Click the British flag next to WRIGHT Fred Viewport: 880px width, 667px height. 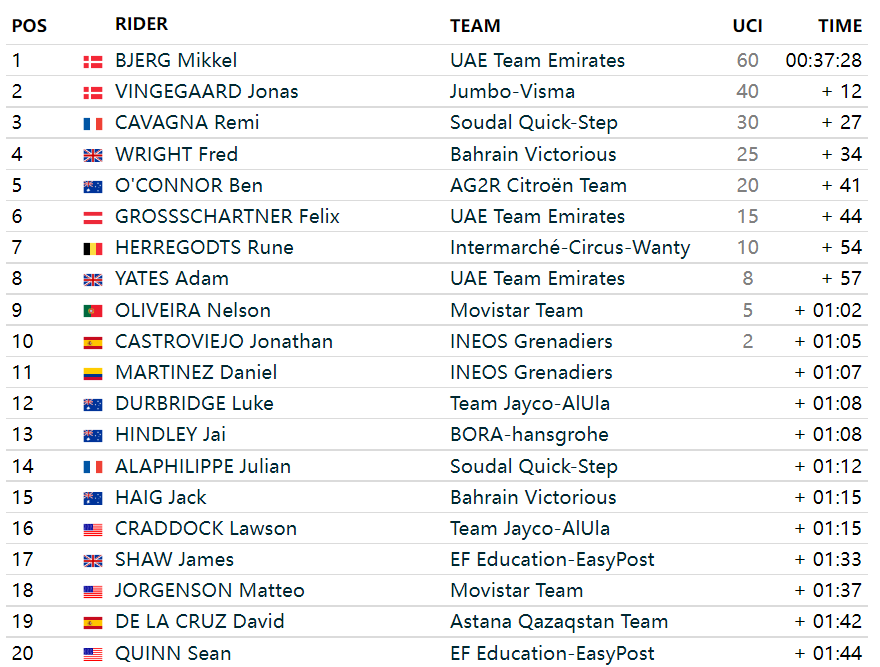click(x=93, y=156)
